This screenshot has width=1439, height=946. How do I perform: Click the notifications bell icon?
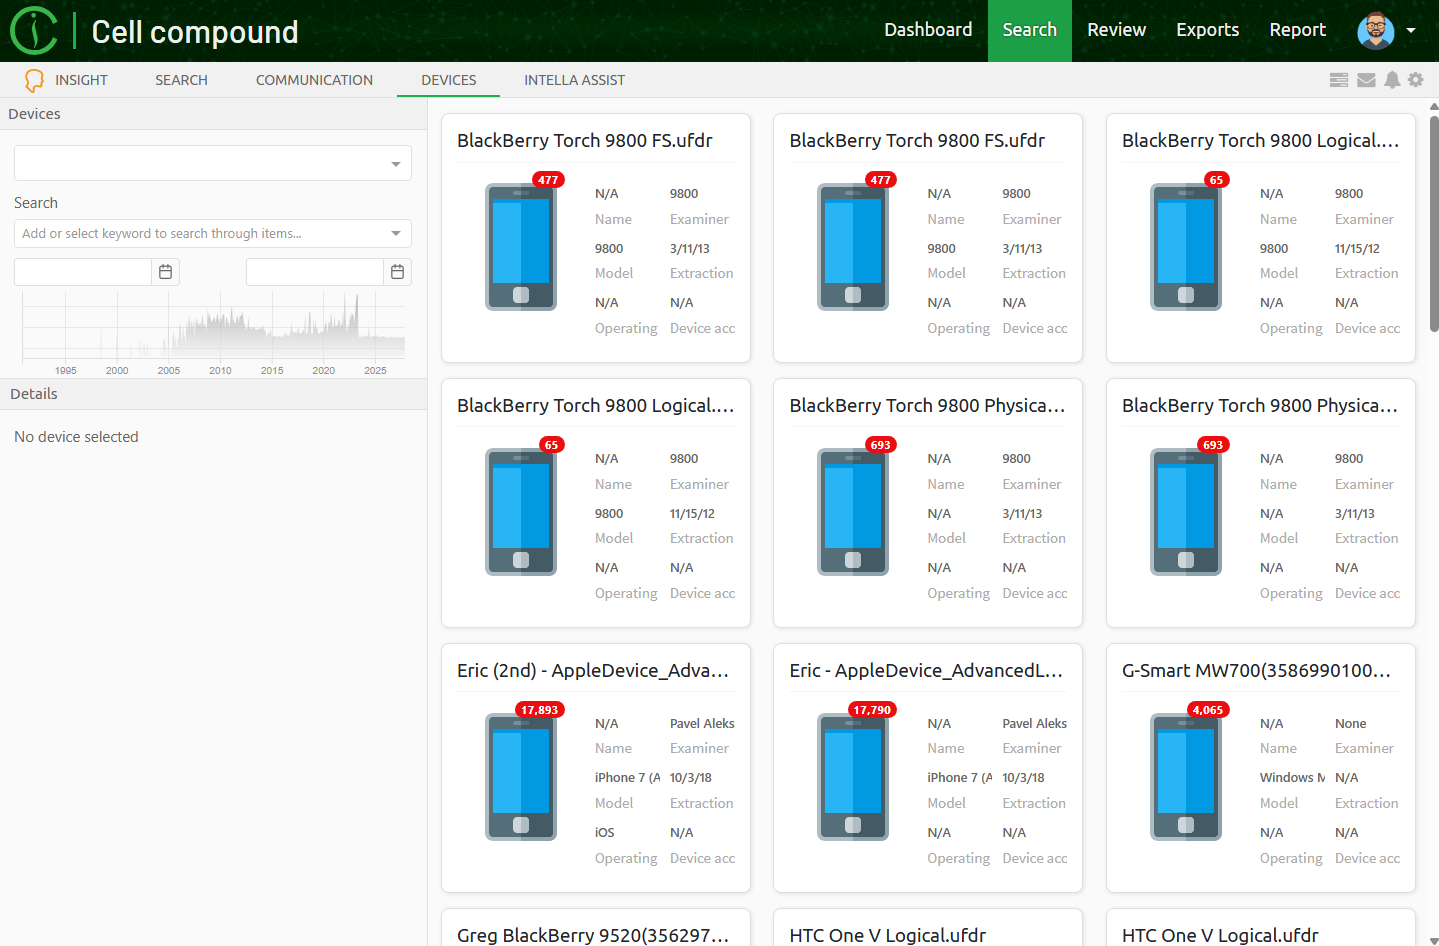tap(1392, 80)
